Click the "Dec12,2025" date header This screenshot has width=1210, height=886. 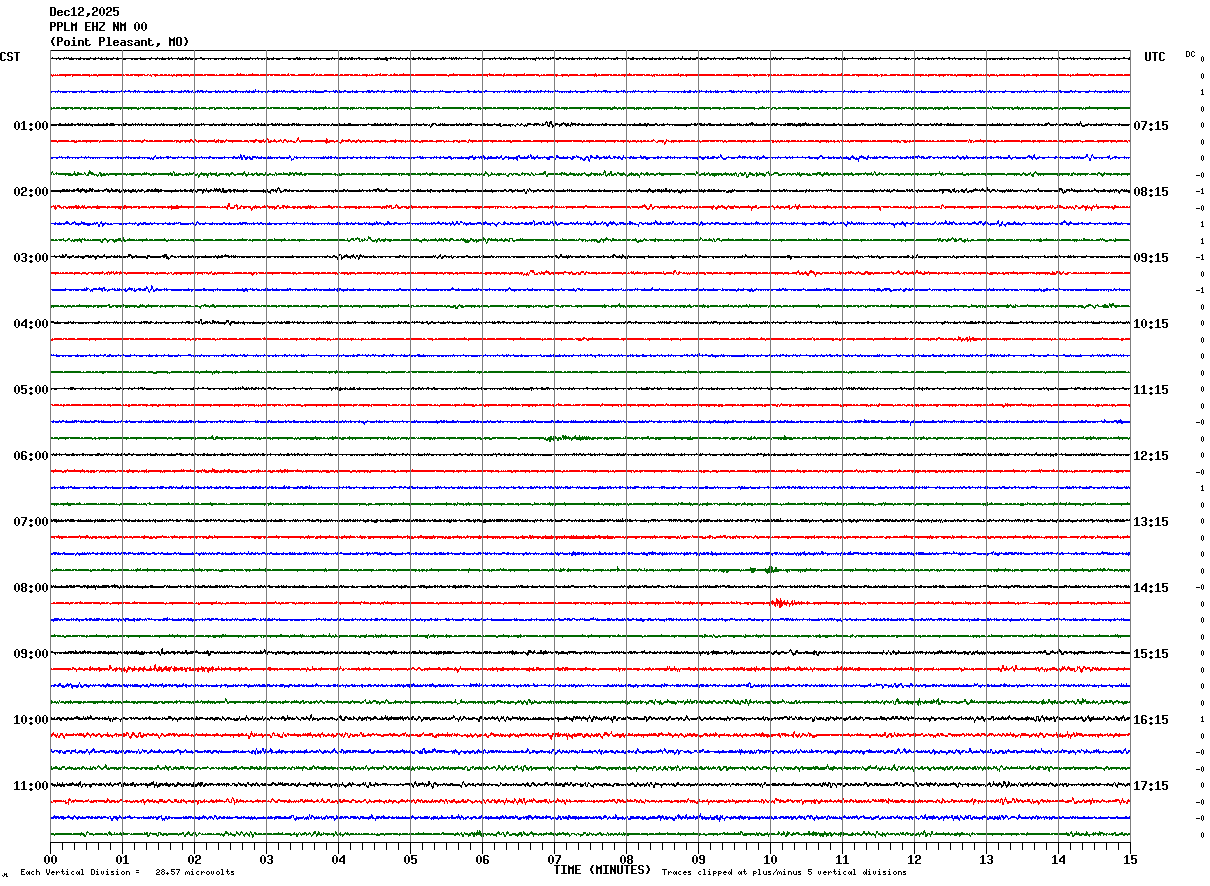click(x=84, y=12)
